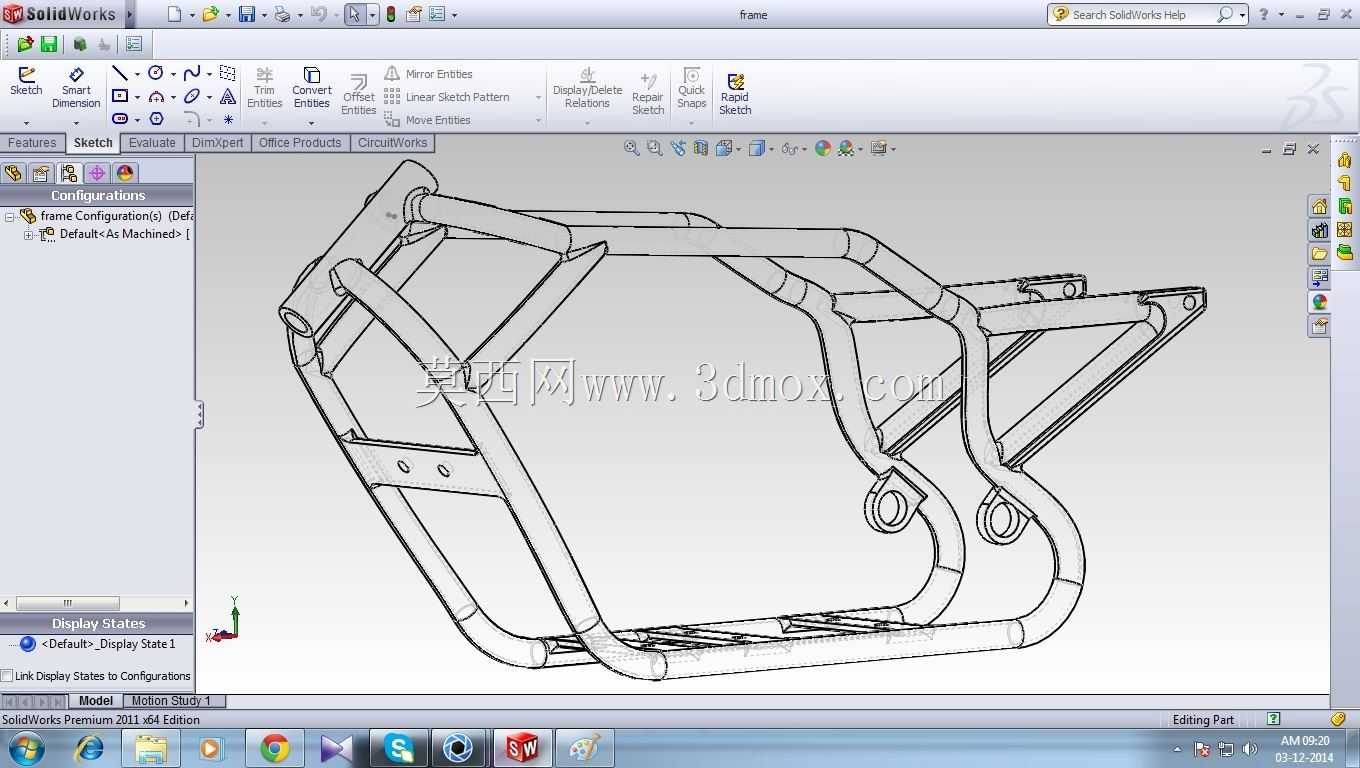Open the Design Library task pane tab
Viewport: 1360px width, 768px height.
pyautogui.click(x=1319, y=230)
